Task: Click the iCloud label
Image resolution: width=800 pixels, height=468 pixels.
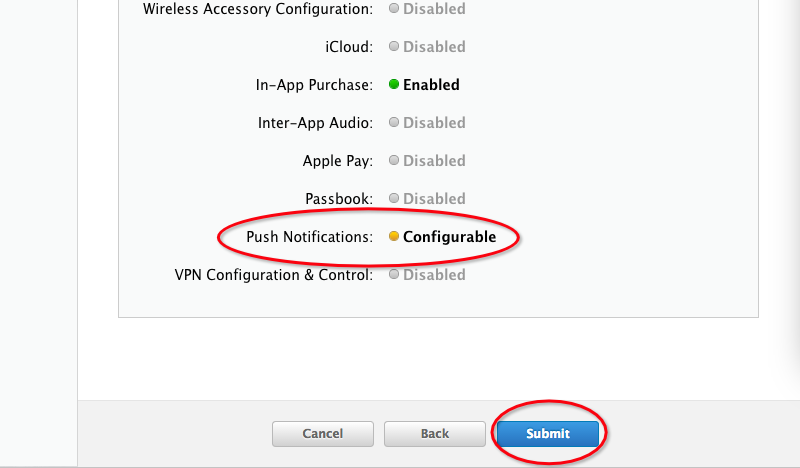Action: pyautogui.click(x=349, y=47)
